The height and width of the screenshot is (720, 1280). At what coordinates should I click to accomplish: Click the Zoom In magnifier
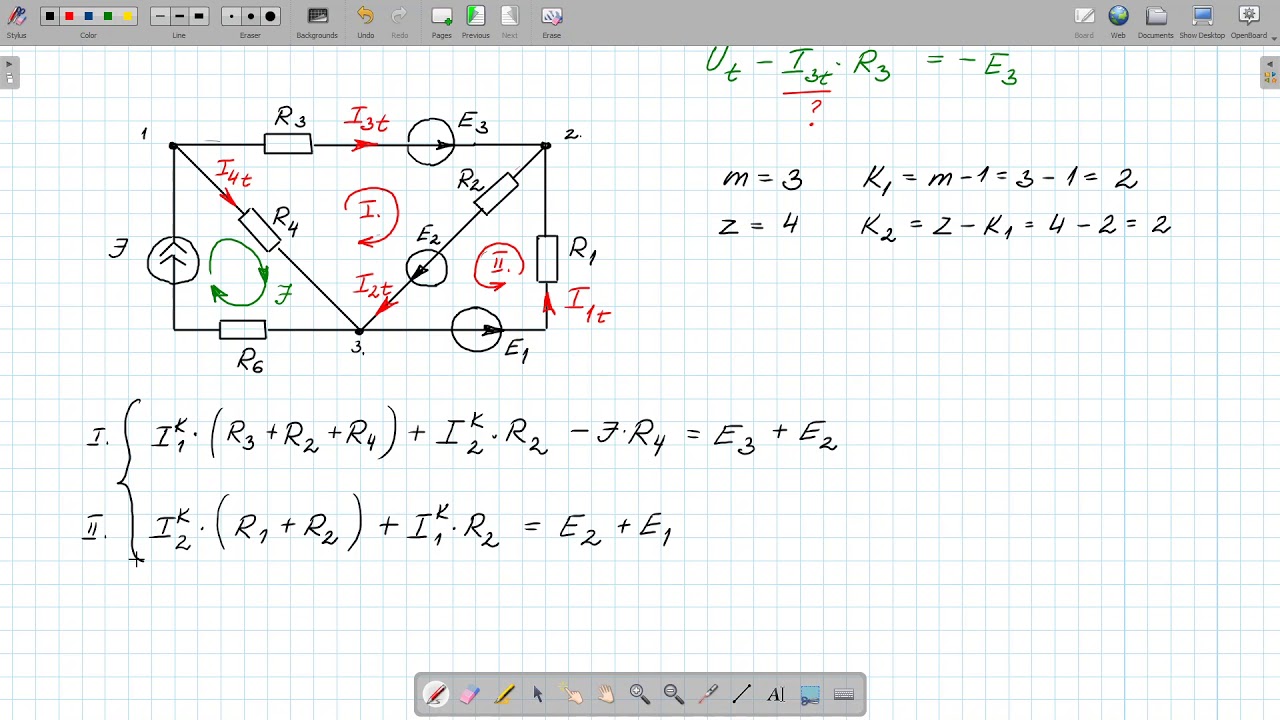tap(640, 694)
